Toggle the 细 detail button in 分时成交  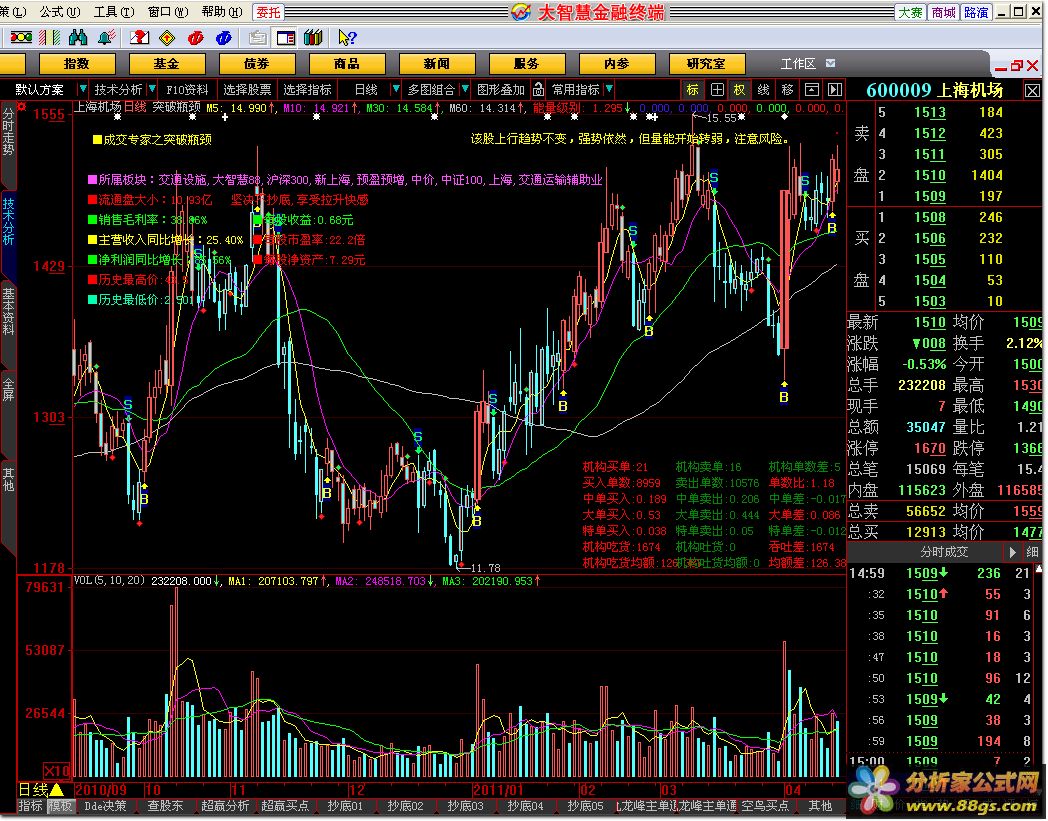point(1032,552)
